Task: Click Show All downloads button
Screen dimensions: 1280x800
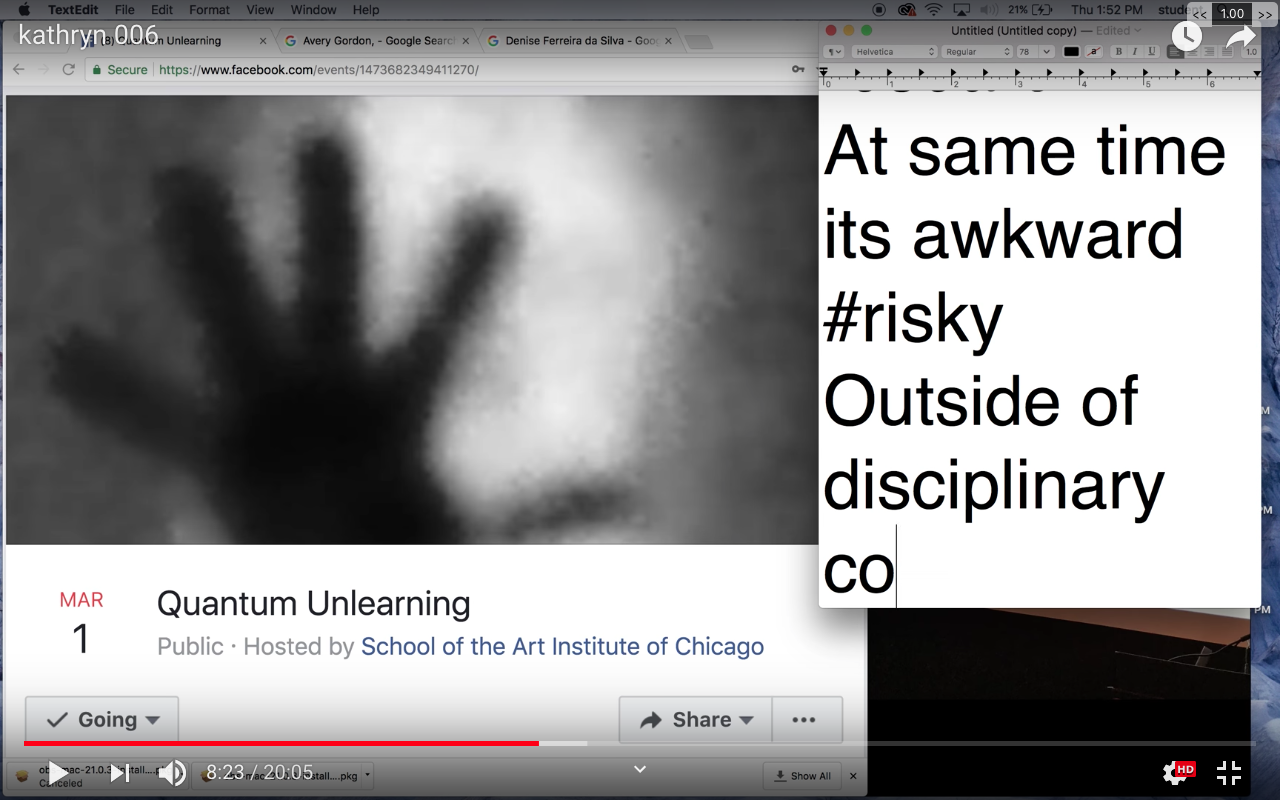Action: point(802,776)
